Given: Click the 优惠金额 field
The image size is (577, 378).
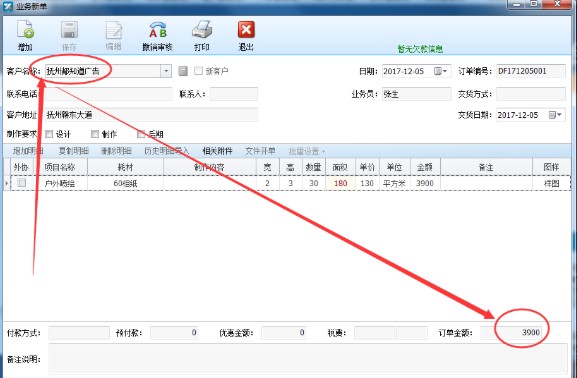Looking at the screenshot, I should [283, 333].
